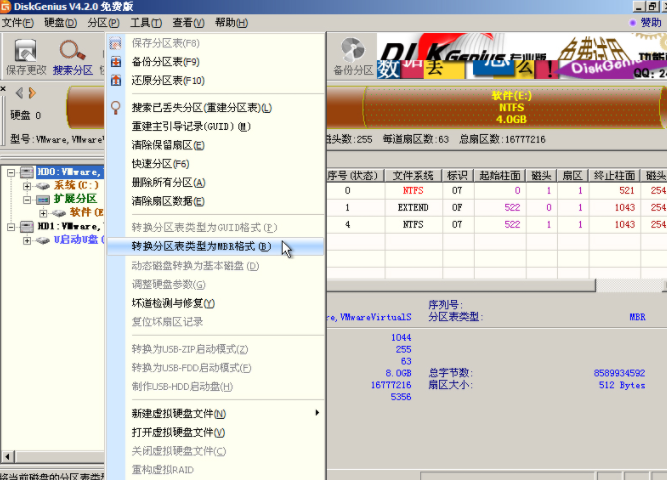The height and width of the screenshot is (491, 667).
Task: Choose 还原分区表(F10) from the menu
Action: [168, 80]
